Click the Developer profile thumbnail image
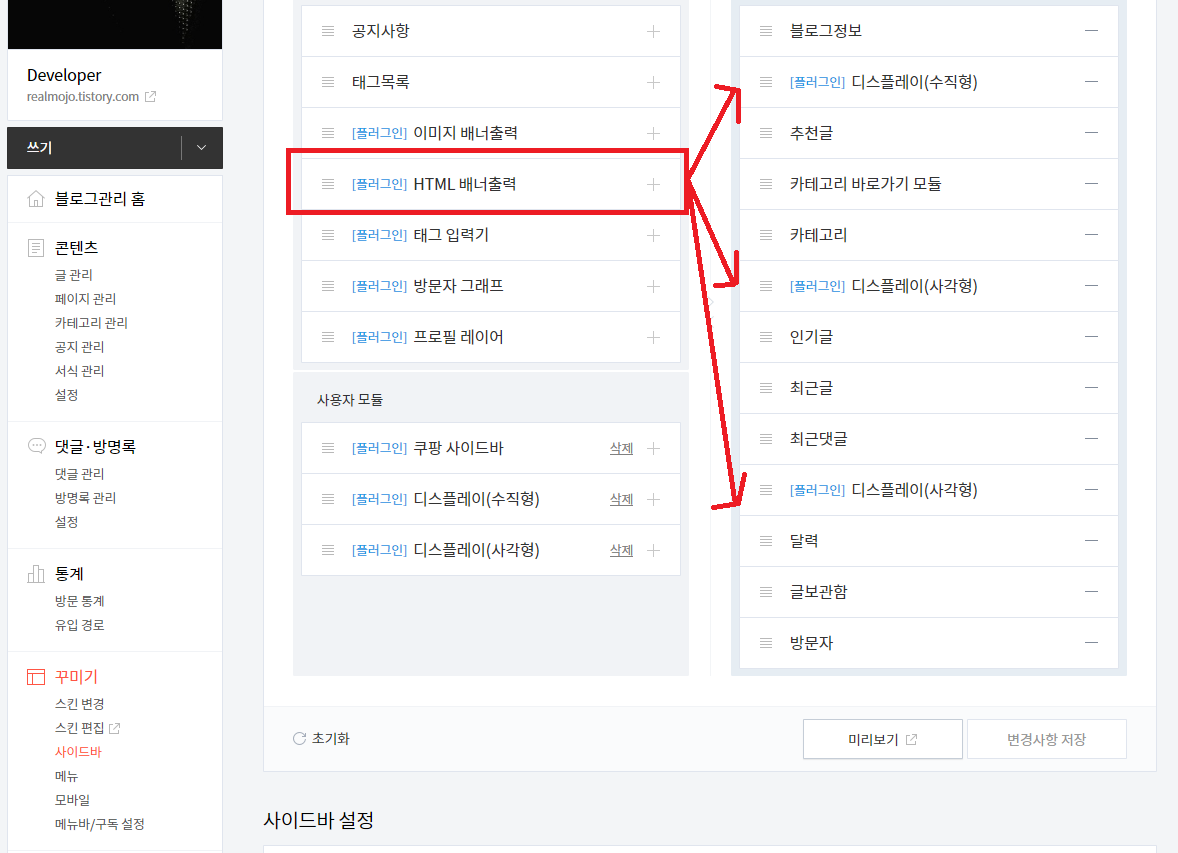This screenshot has width=1178, height=853. (x=114, y=24)
